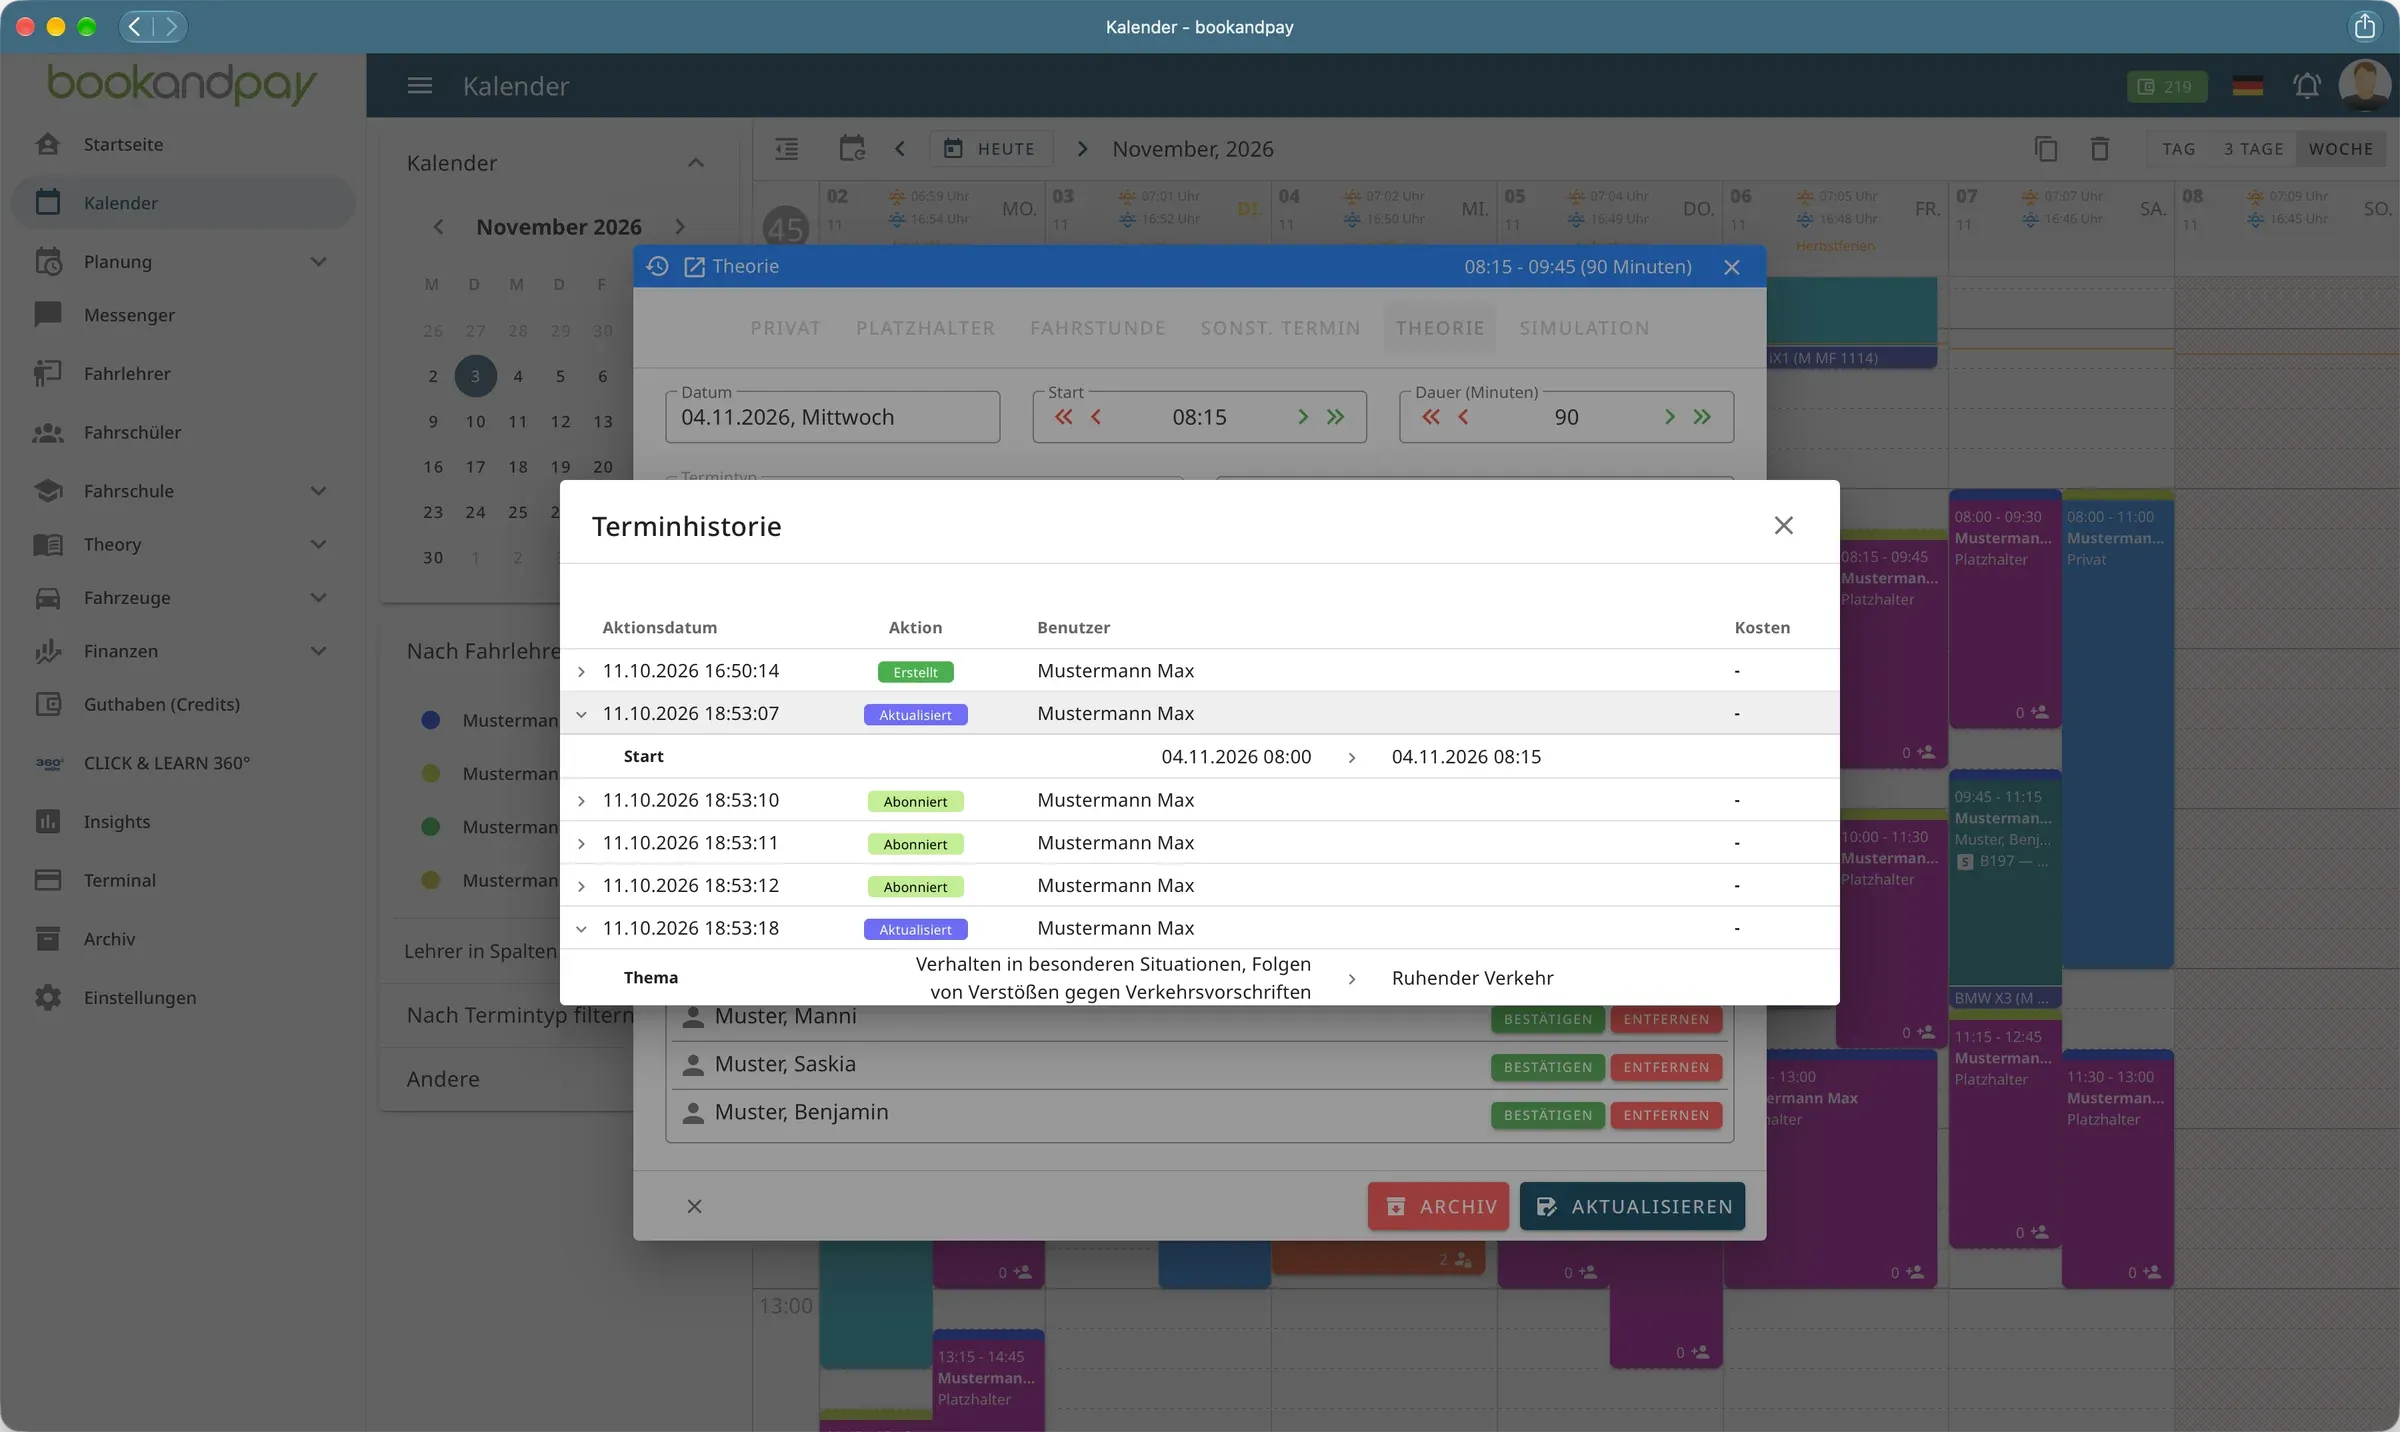
Task: Click the AKTUALISIEREN button
Action: click(x=1633, y=1207)
